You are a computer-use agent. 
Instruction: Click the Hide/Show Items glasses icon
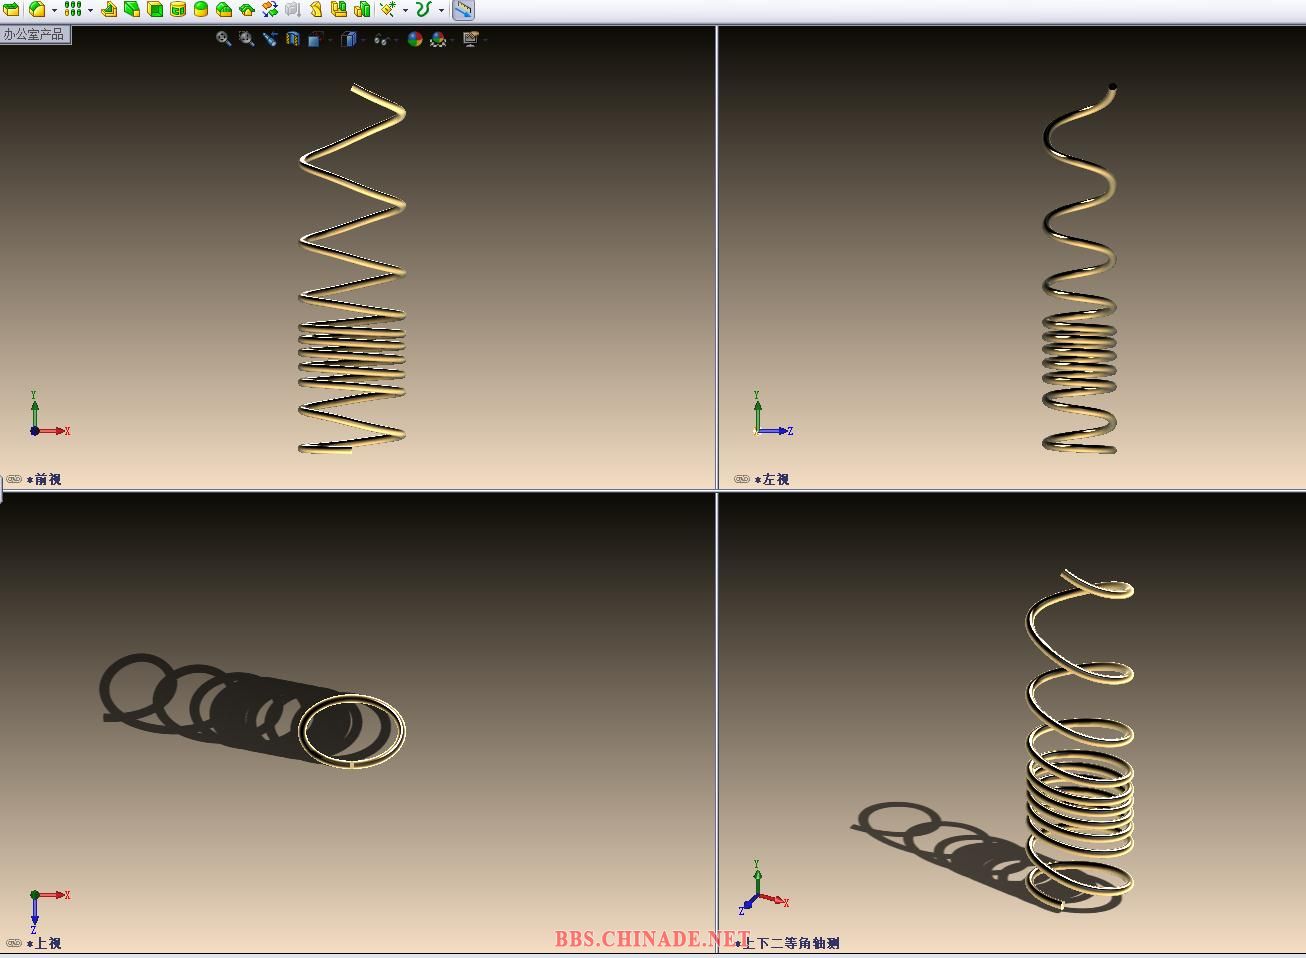(x=381, y=39)
